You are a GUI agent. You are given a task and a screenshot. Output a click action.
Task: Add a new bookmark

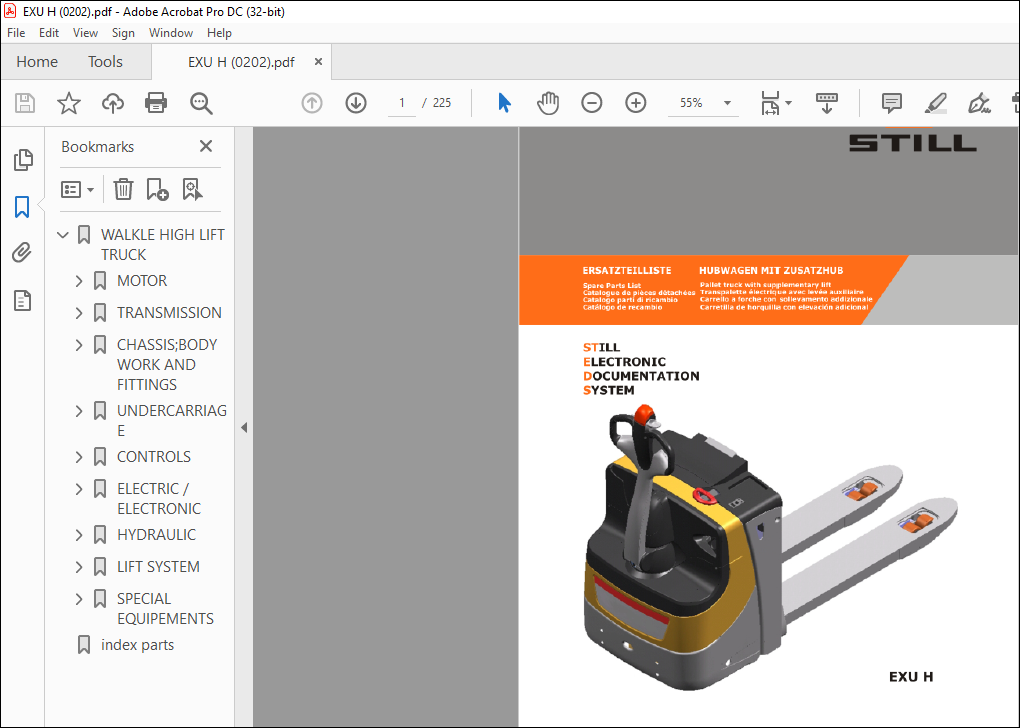pos(157,189)
